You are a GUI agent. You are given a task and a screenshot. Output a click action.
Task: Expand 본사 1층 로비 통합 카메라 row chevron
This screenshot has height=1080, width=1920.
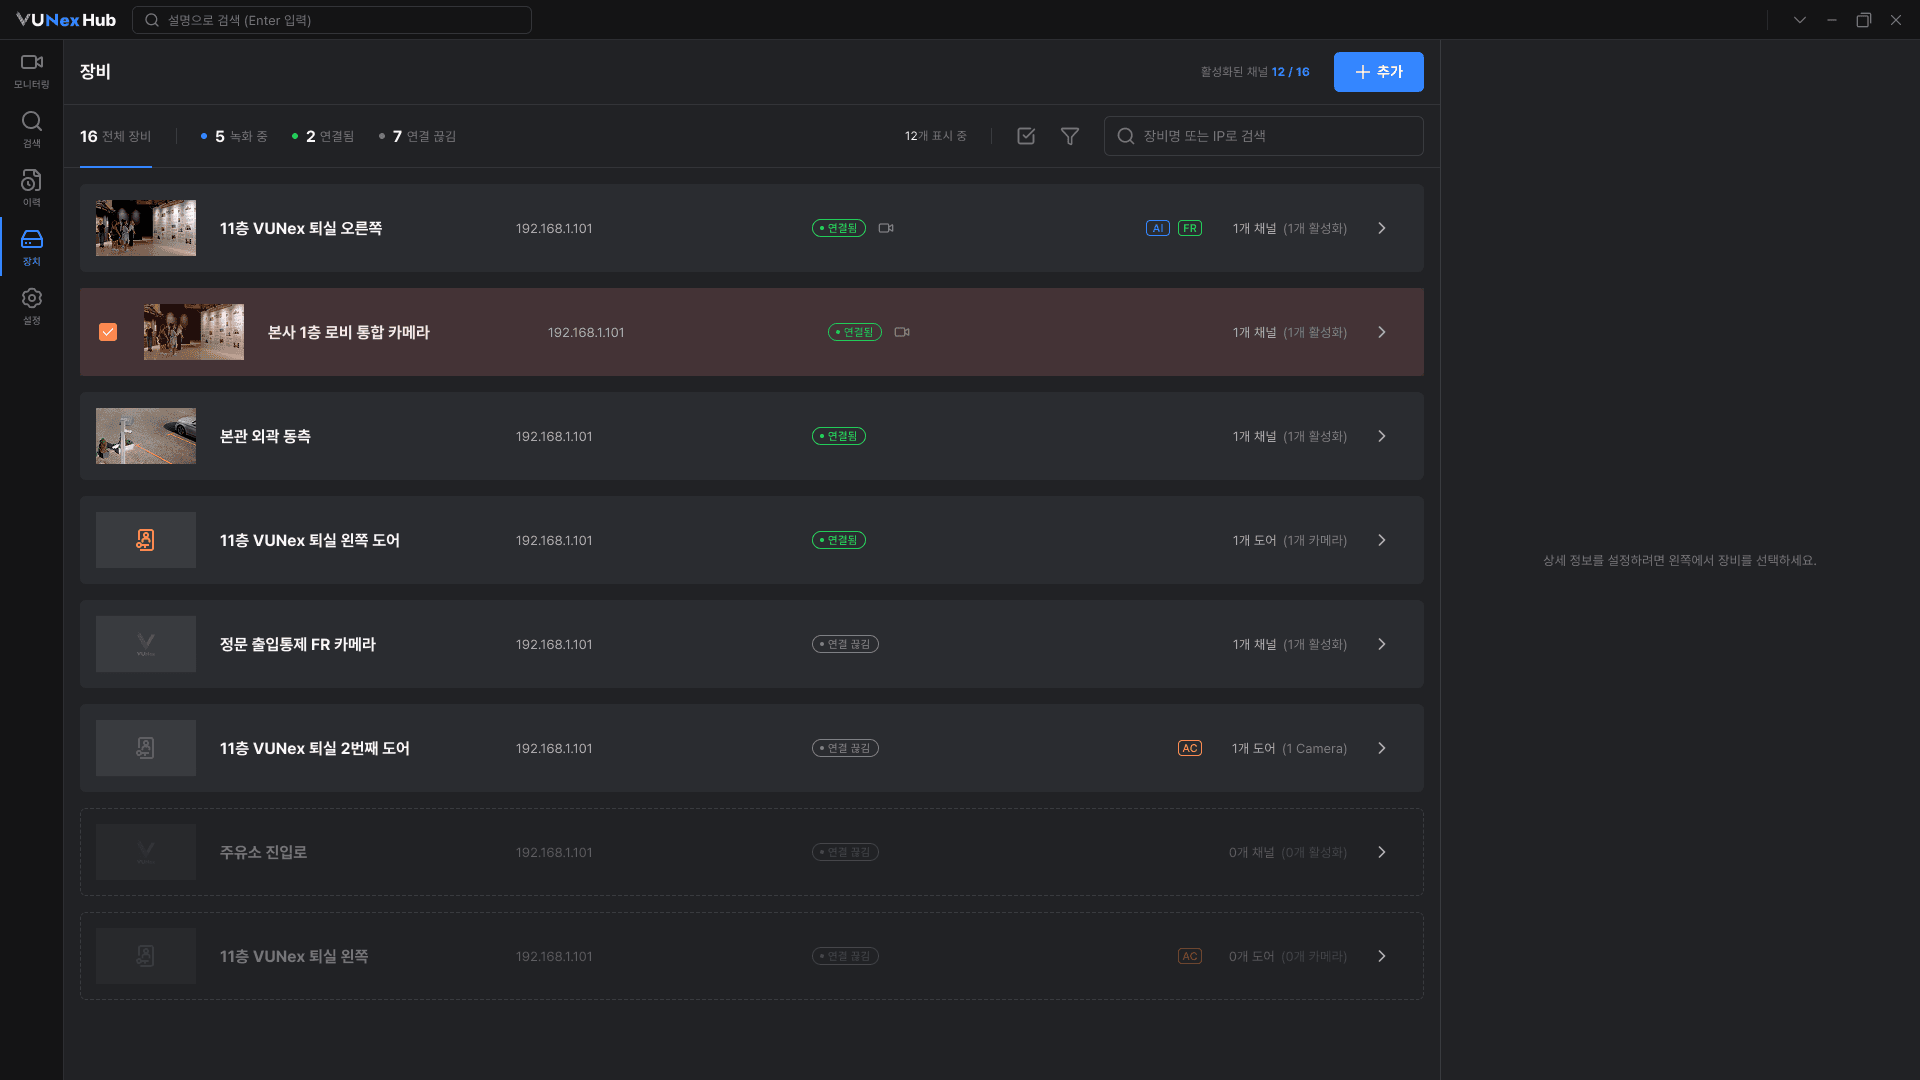point(1382,332)
